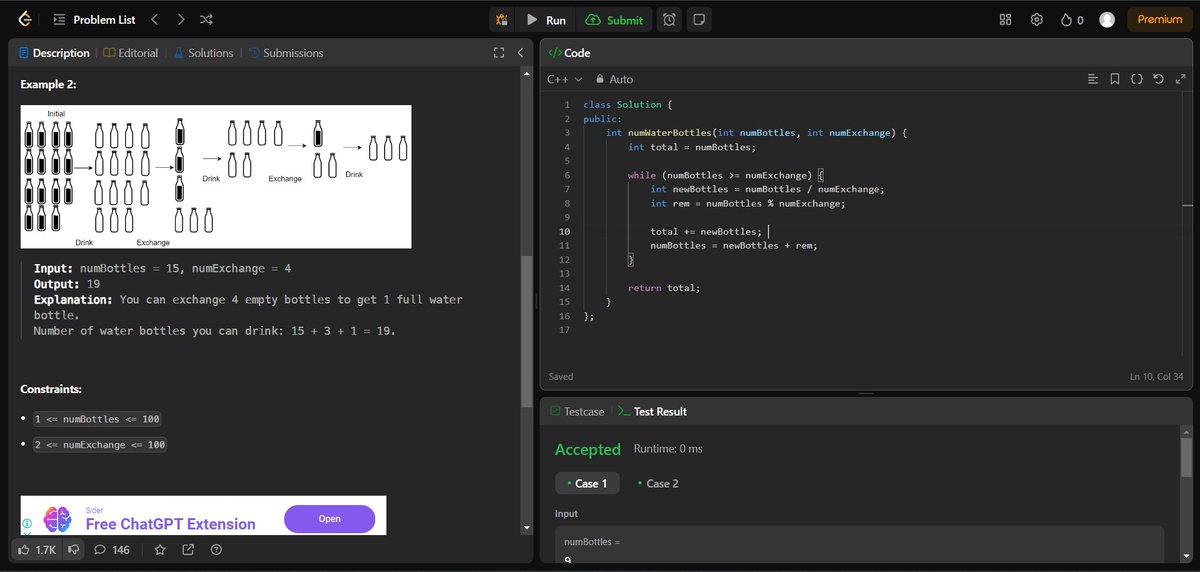1200x572 pixels.
Task: Open the Problem List panel
Action: (x=92, y=19)
